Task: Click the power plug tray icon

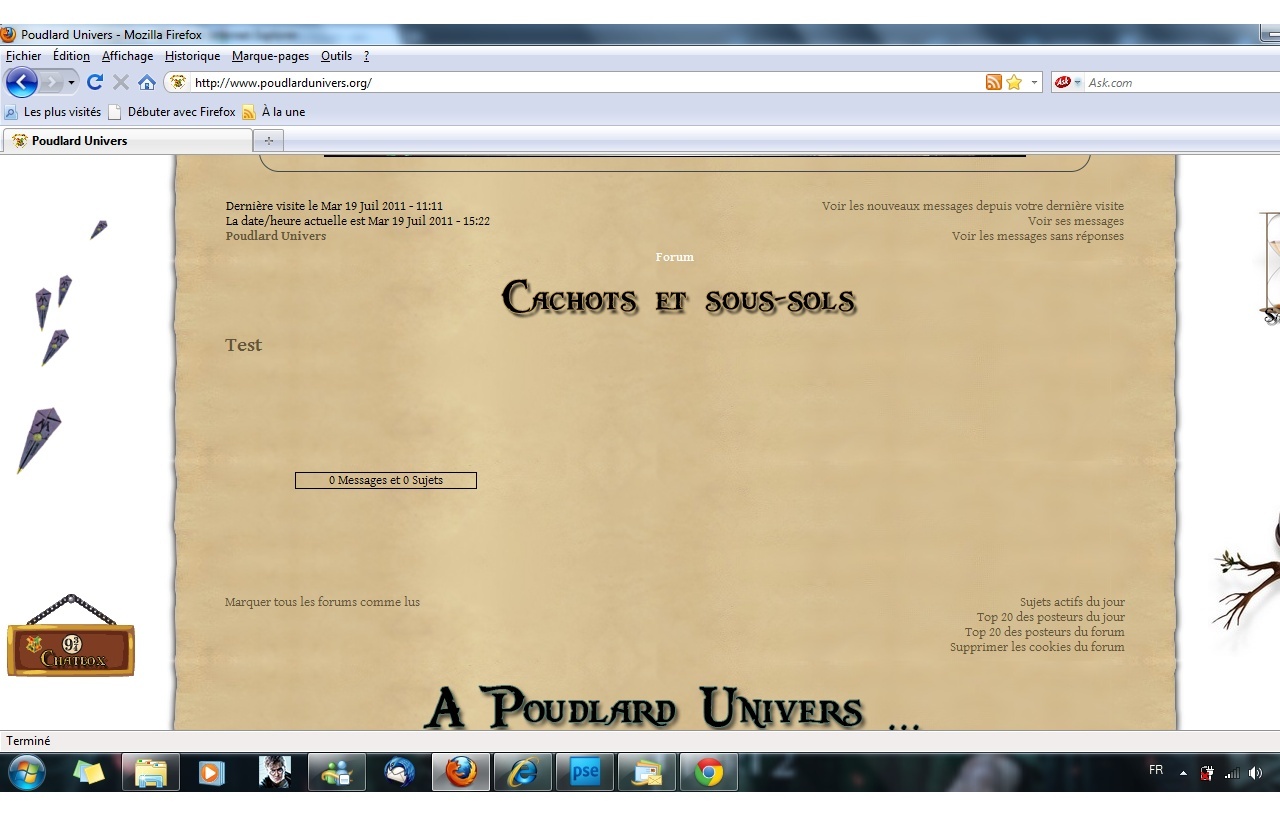Action: tap(1207, 772)
